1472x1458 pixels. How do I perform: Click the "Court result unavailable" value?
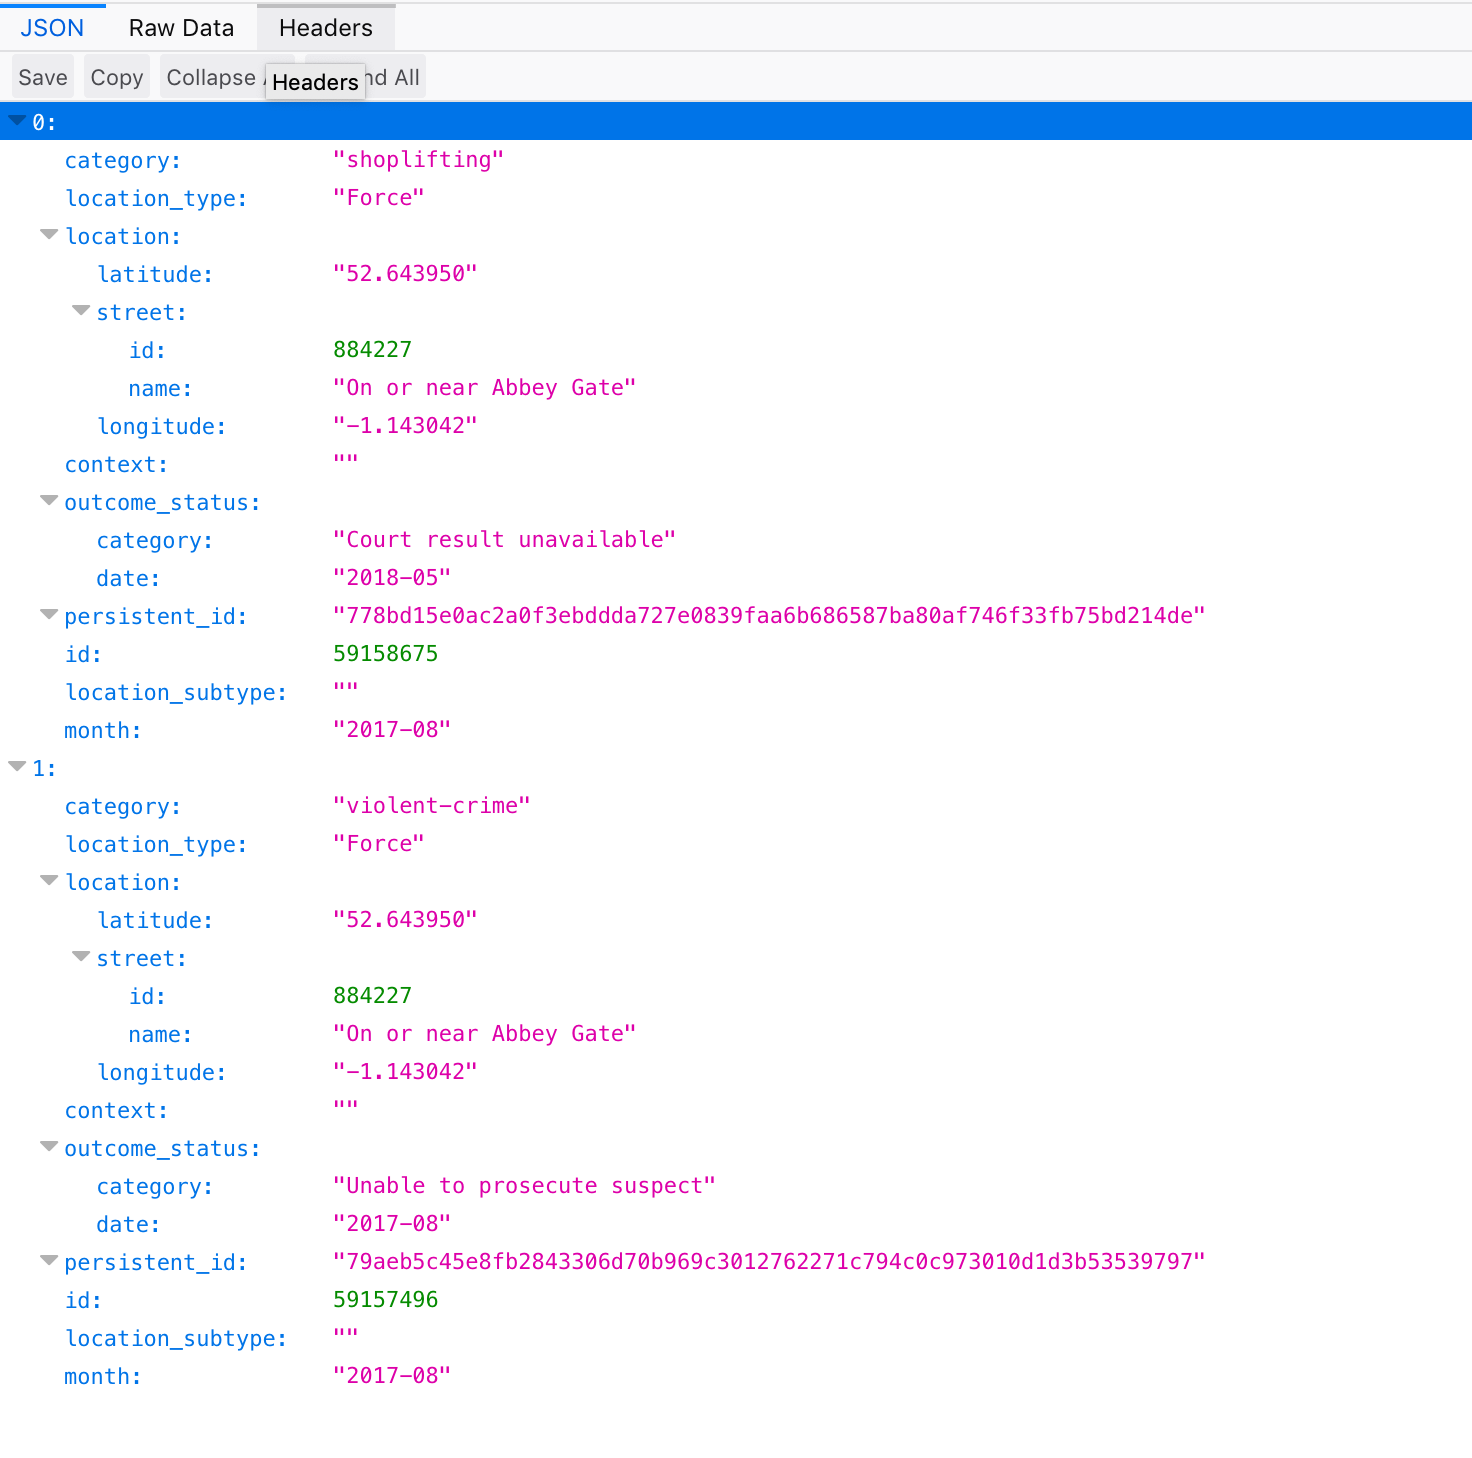[x=504, y=540]
